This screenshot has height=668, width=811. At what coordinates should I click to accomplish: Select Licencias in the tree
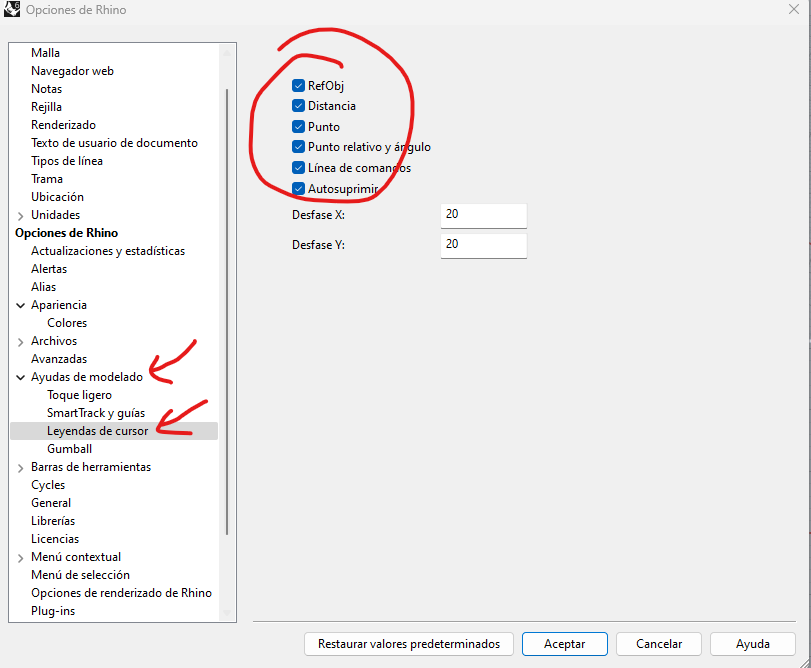[x=55, y=539]
